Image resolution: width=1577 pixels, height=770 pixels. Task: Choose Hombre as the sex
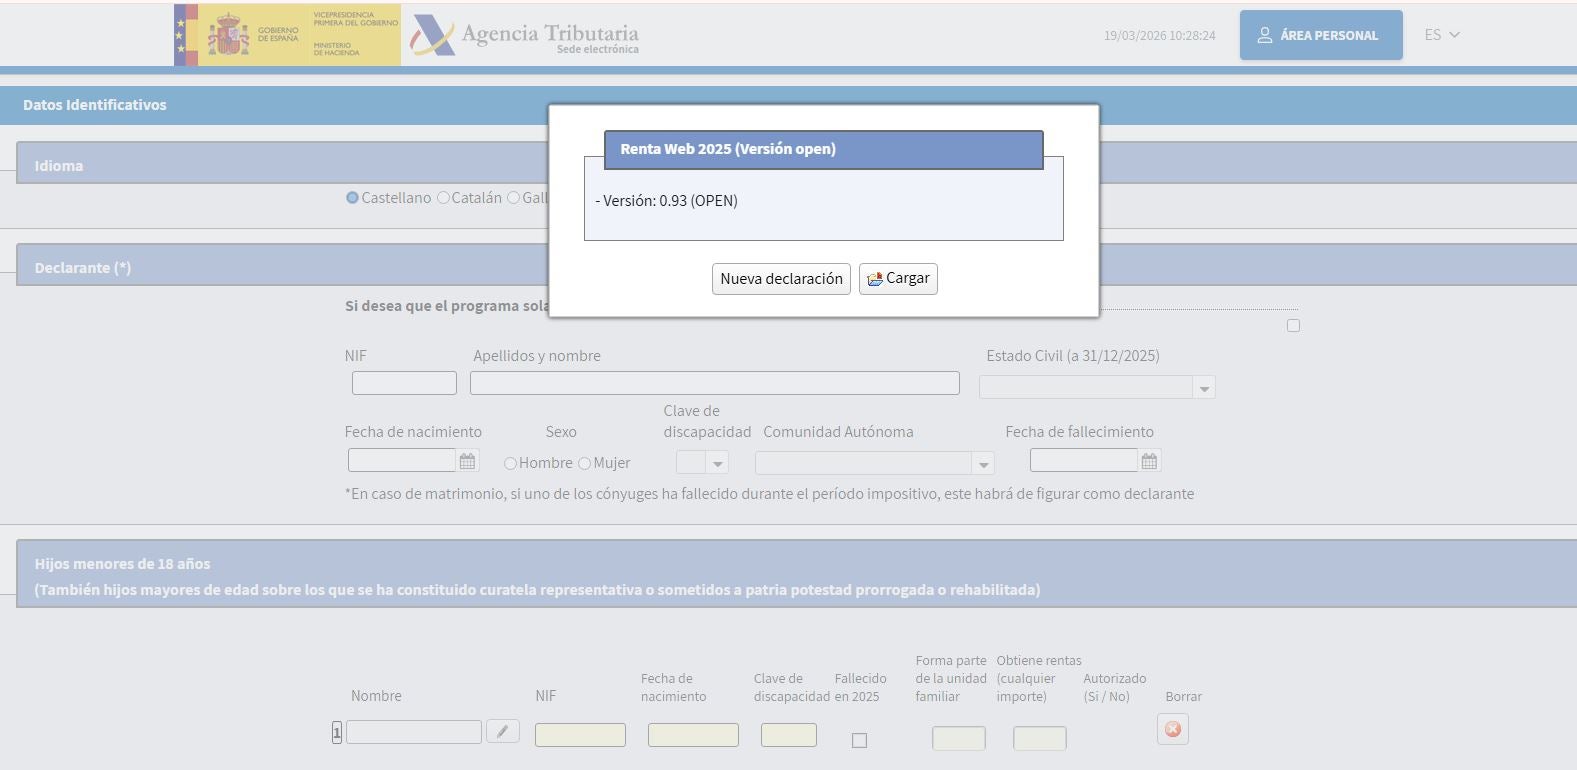point(510,463)
